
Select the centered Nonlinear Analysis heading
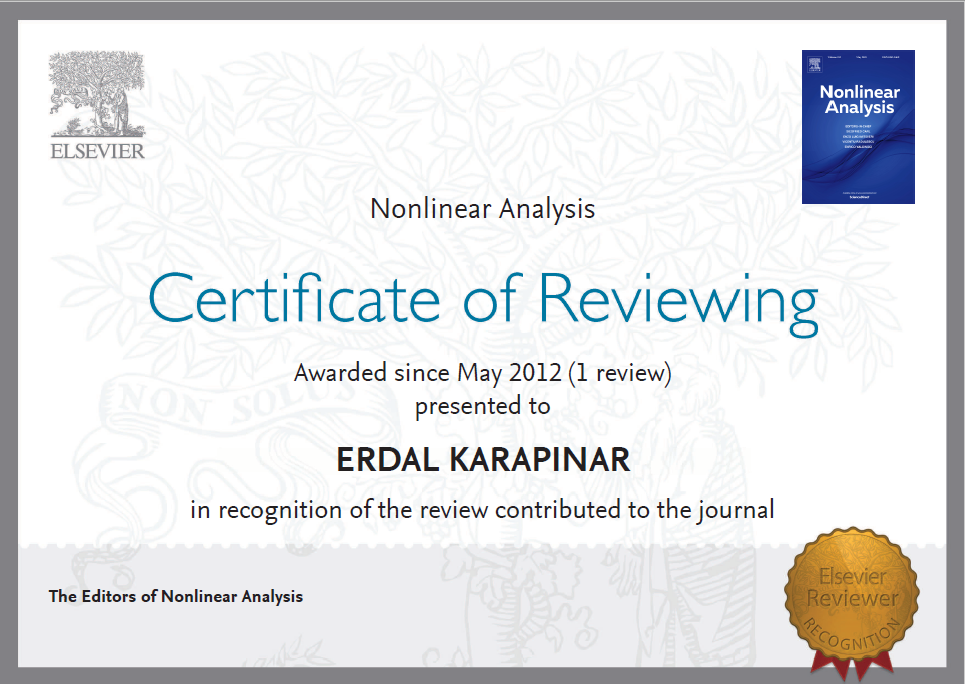tap(482, 209)
